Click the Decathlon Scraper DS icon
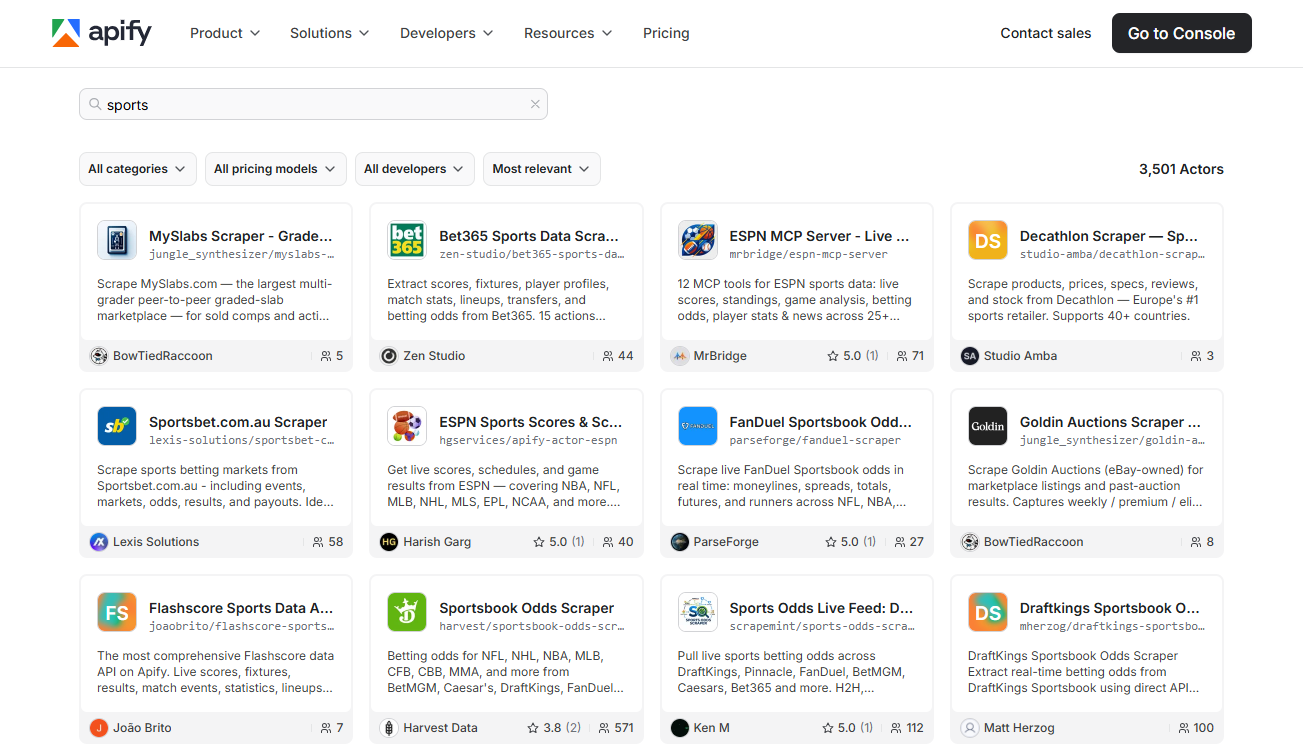The height and width of the screenshot is (754, 1303). pyautogui.click(x=988, y=240)
